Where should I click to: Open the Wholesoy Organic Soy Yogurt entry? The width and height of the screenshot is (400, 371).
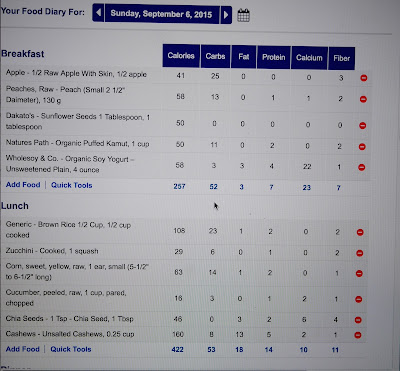tap(70, 164)
